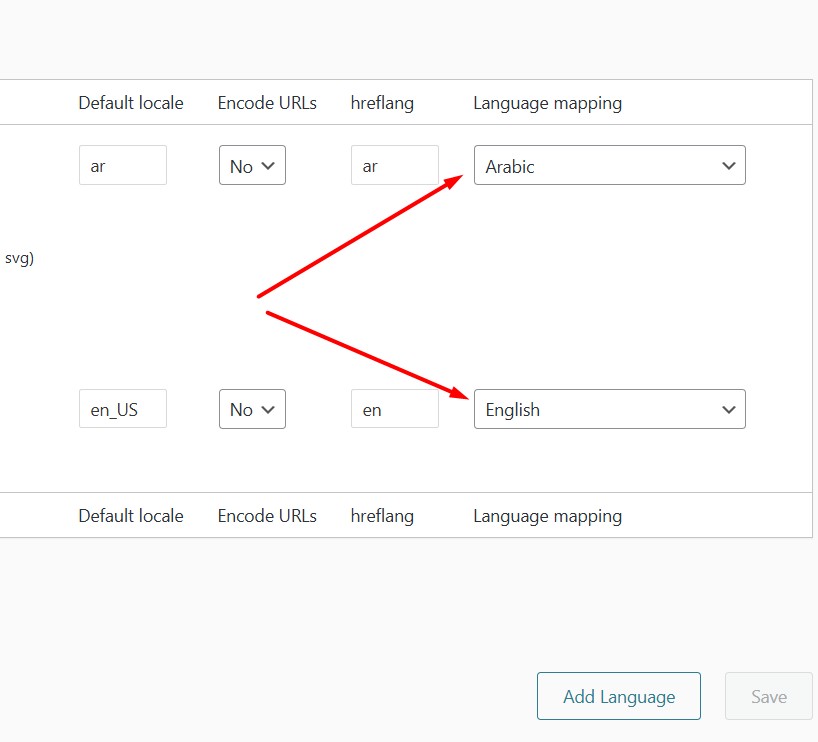818x742 pixels.
Task: Open the Arabic language mapping dropdown
Action: click(609, 165)
